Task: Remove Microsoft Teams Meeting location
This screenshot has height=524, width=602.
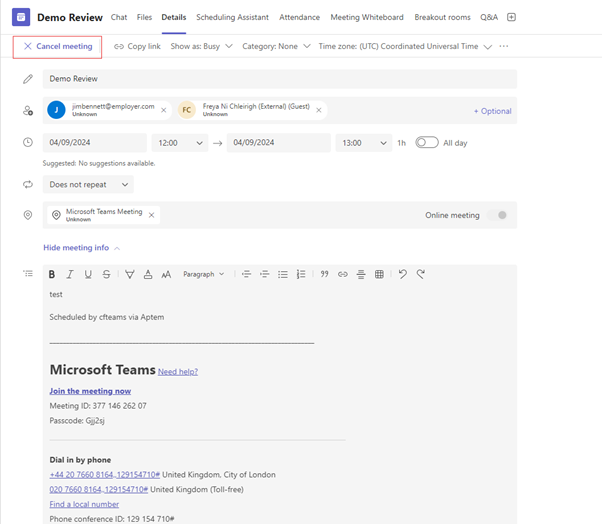Action: (152, 215)
